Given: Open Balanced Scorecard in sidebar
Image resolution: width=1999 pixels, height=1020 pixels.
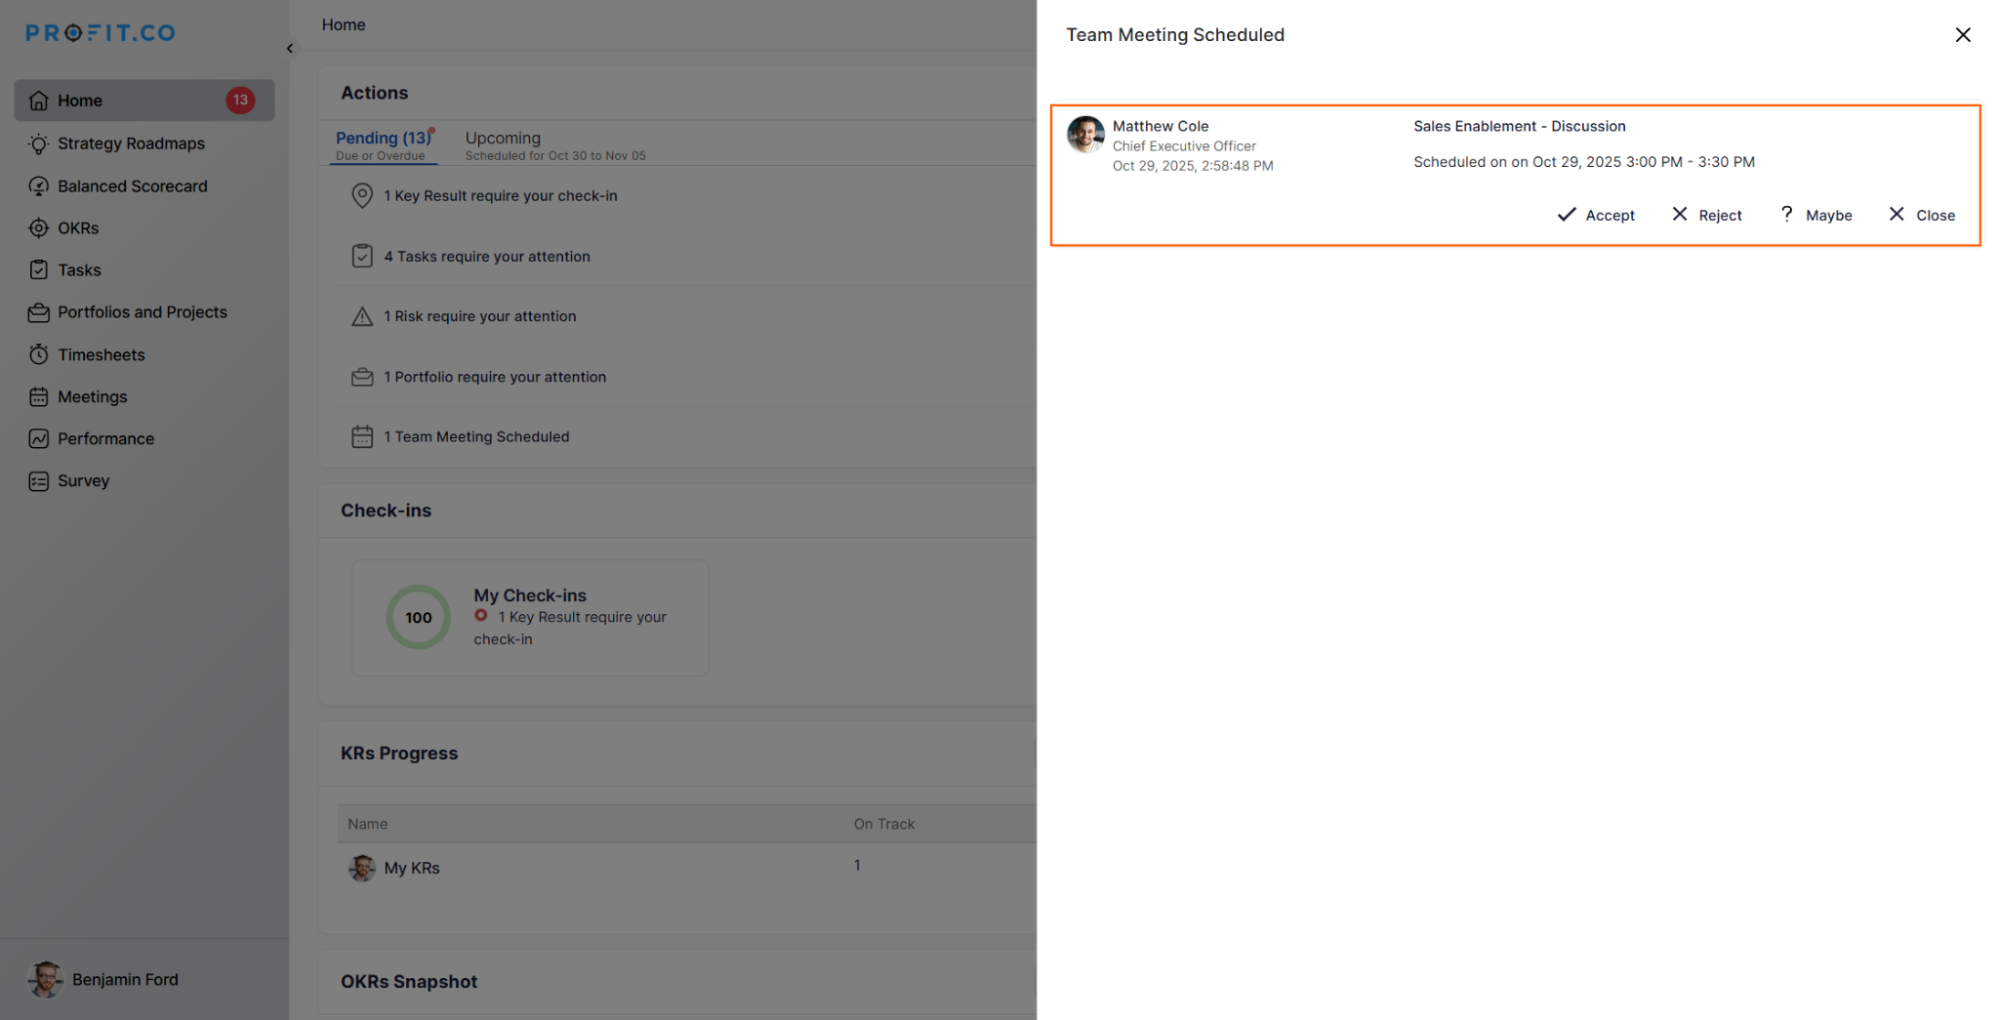Looking at the screenshot, I should [x=132, y=186].
